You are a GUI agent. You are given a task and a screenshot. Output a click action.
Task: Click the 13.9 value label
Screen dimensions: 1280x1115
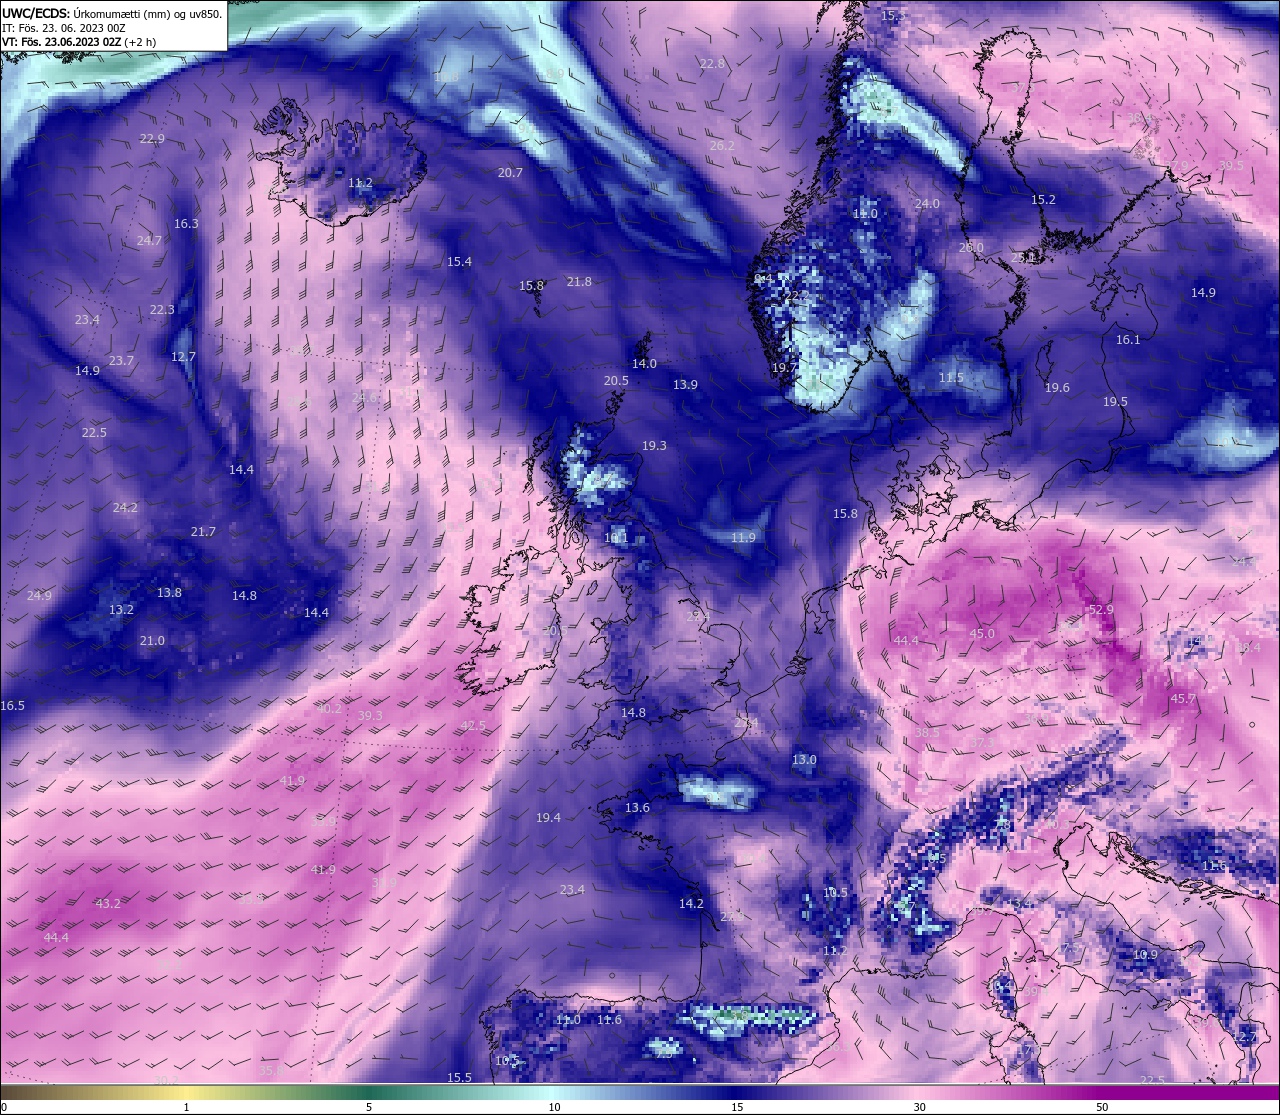(x=685, y=385)
